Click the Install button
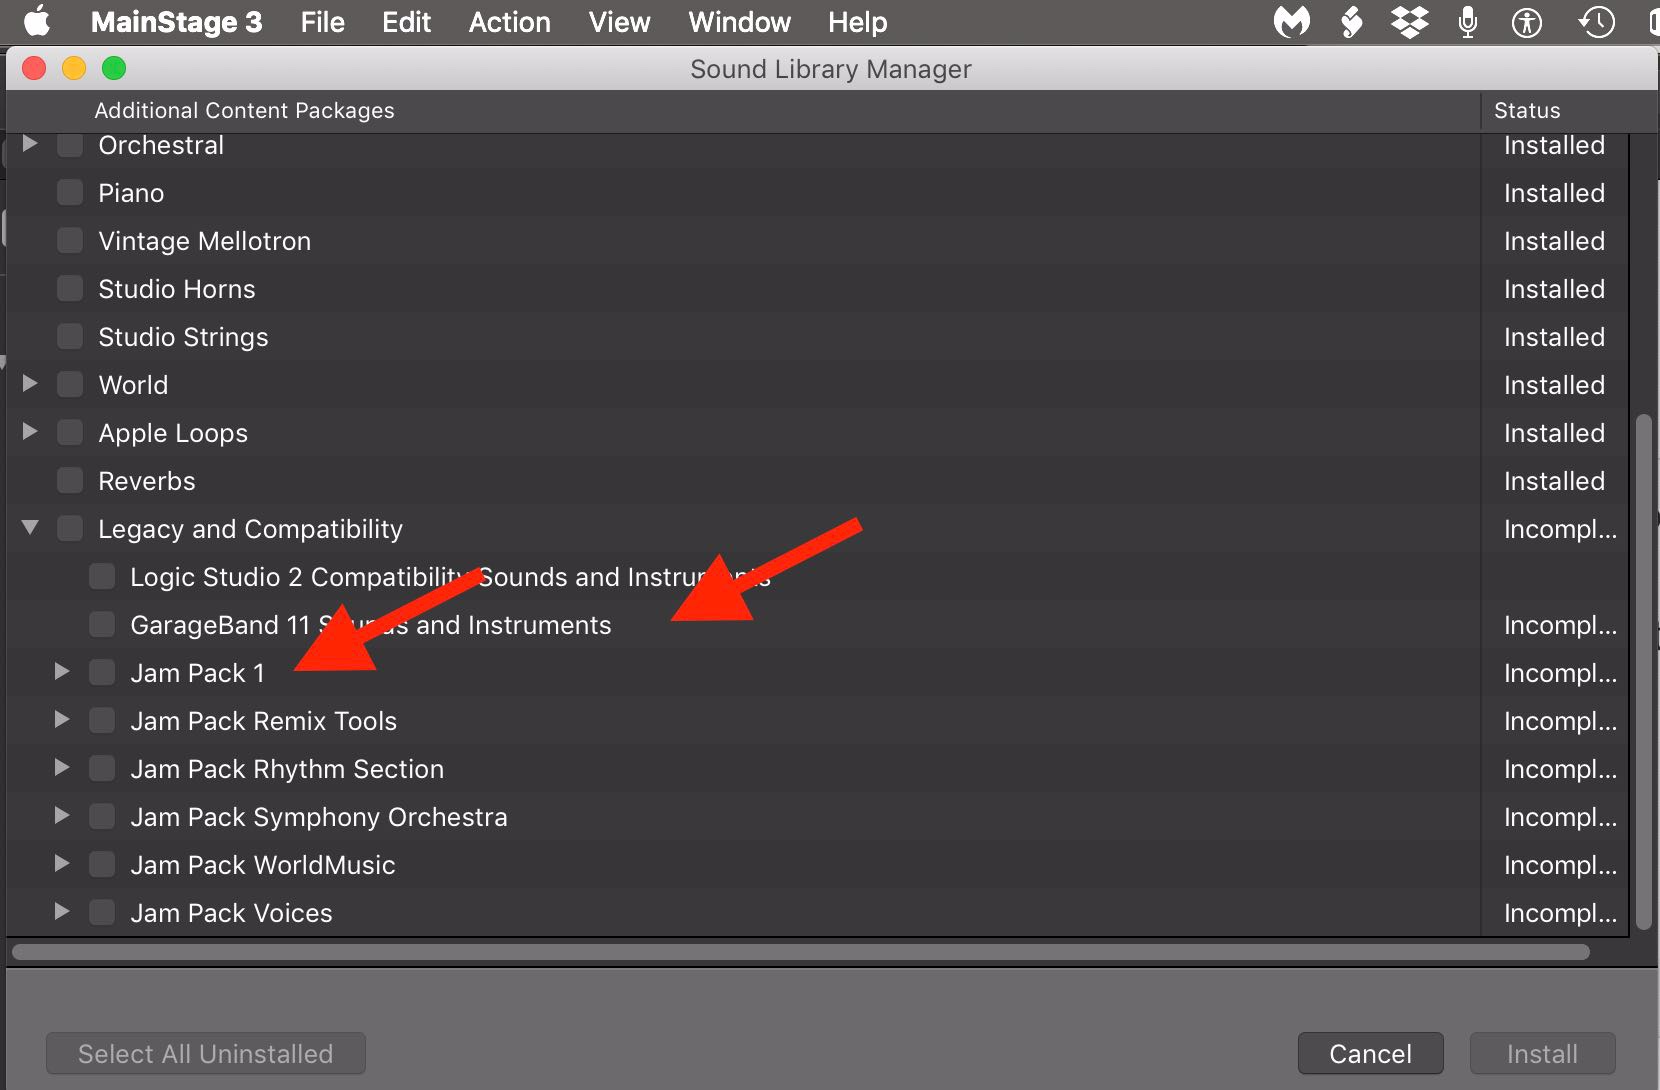This screenshot has height=1090, width=1660. (x=1542, y=1054)
